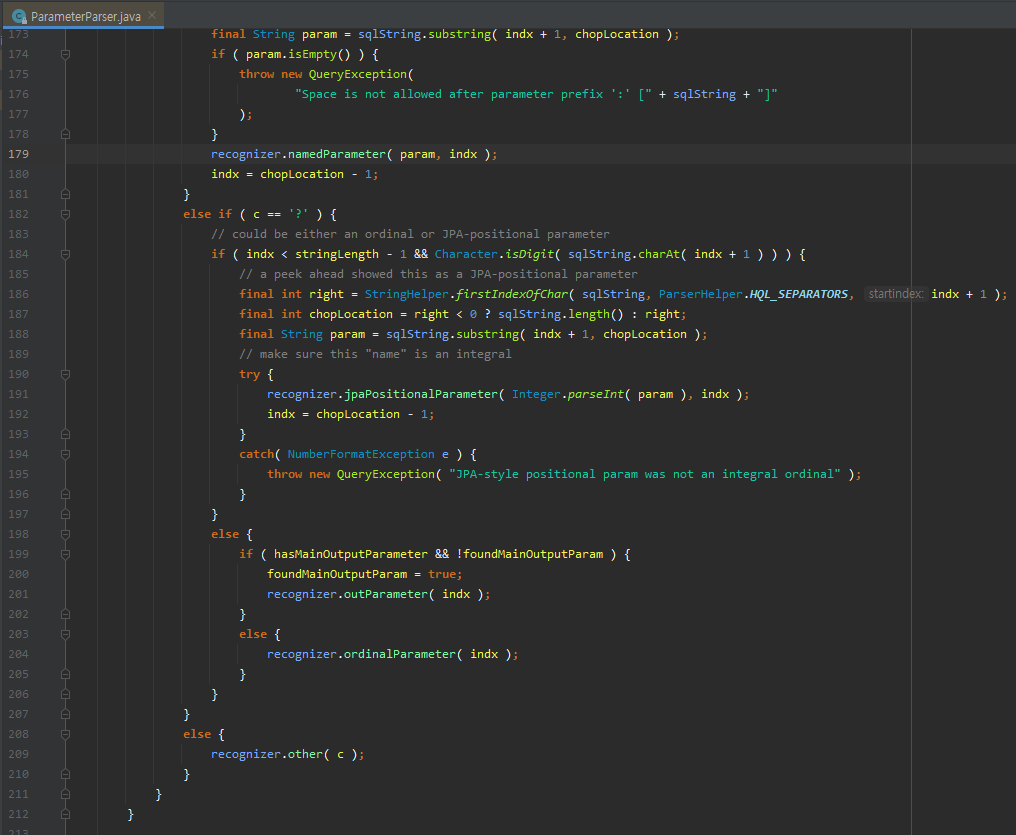Click the fold end marker at line 178
The width and height of the screenshot is (1016, 835).
tap(65, 134)
